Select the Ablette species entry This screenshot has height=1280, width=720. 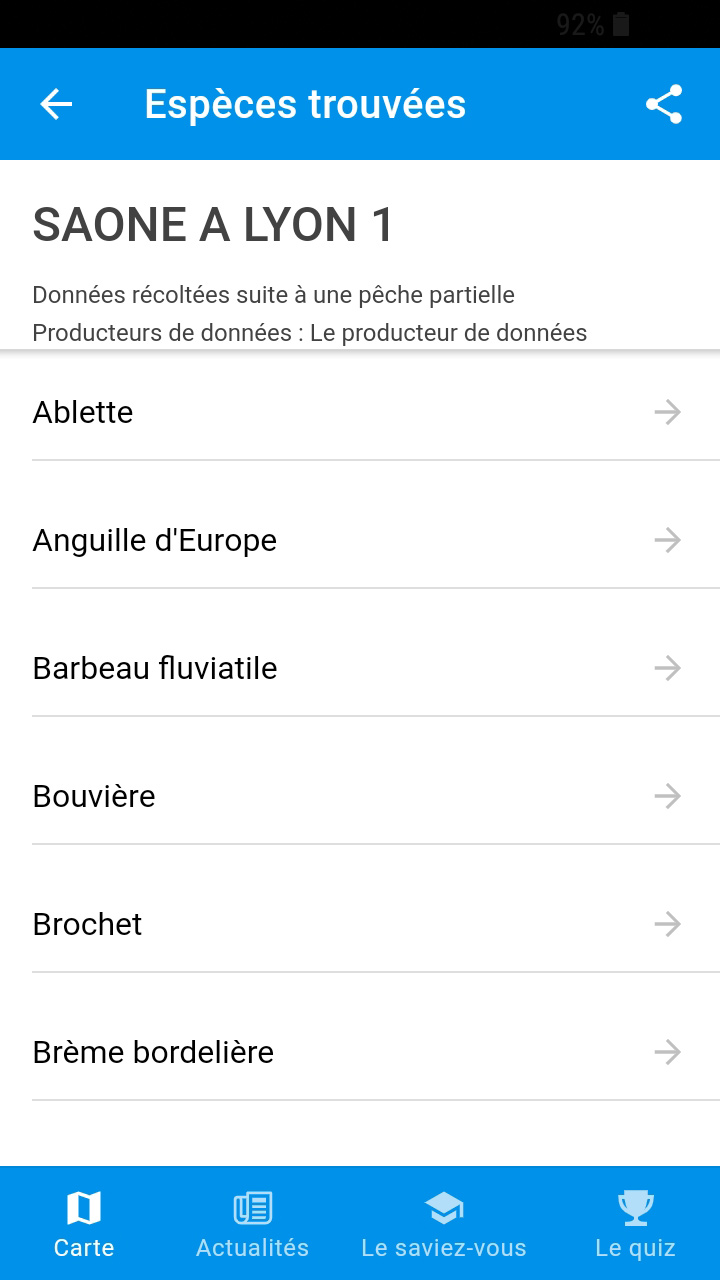[83, 412]
